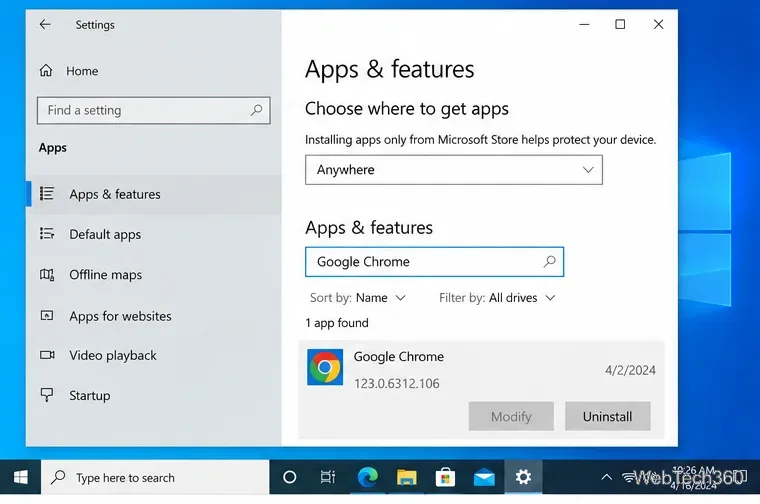This screenshot has width=760, height=504.
Task: Open Offline maps section
Action: [x=154, y=275]
